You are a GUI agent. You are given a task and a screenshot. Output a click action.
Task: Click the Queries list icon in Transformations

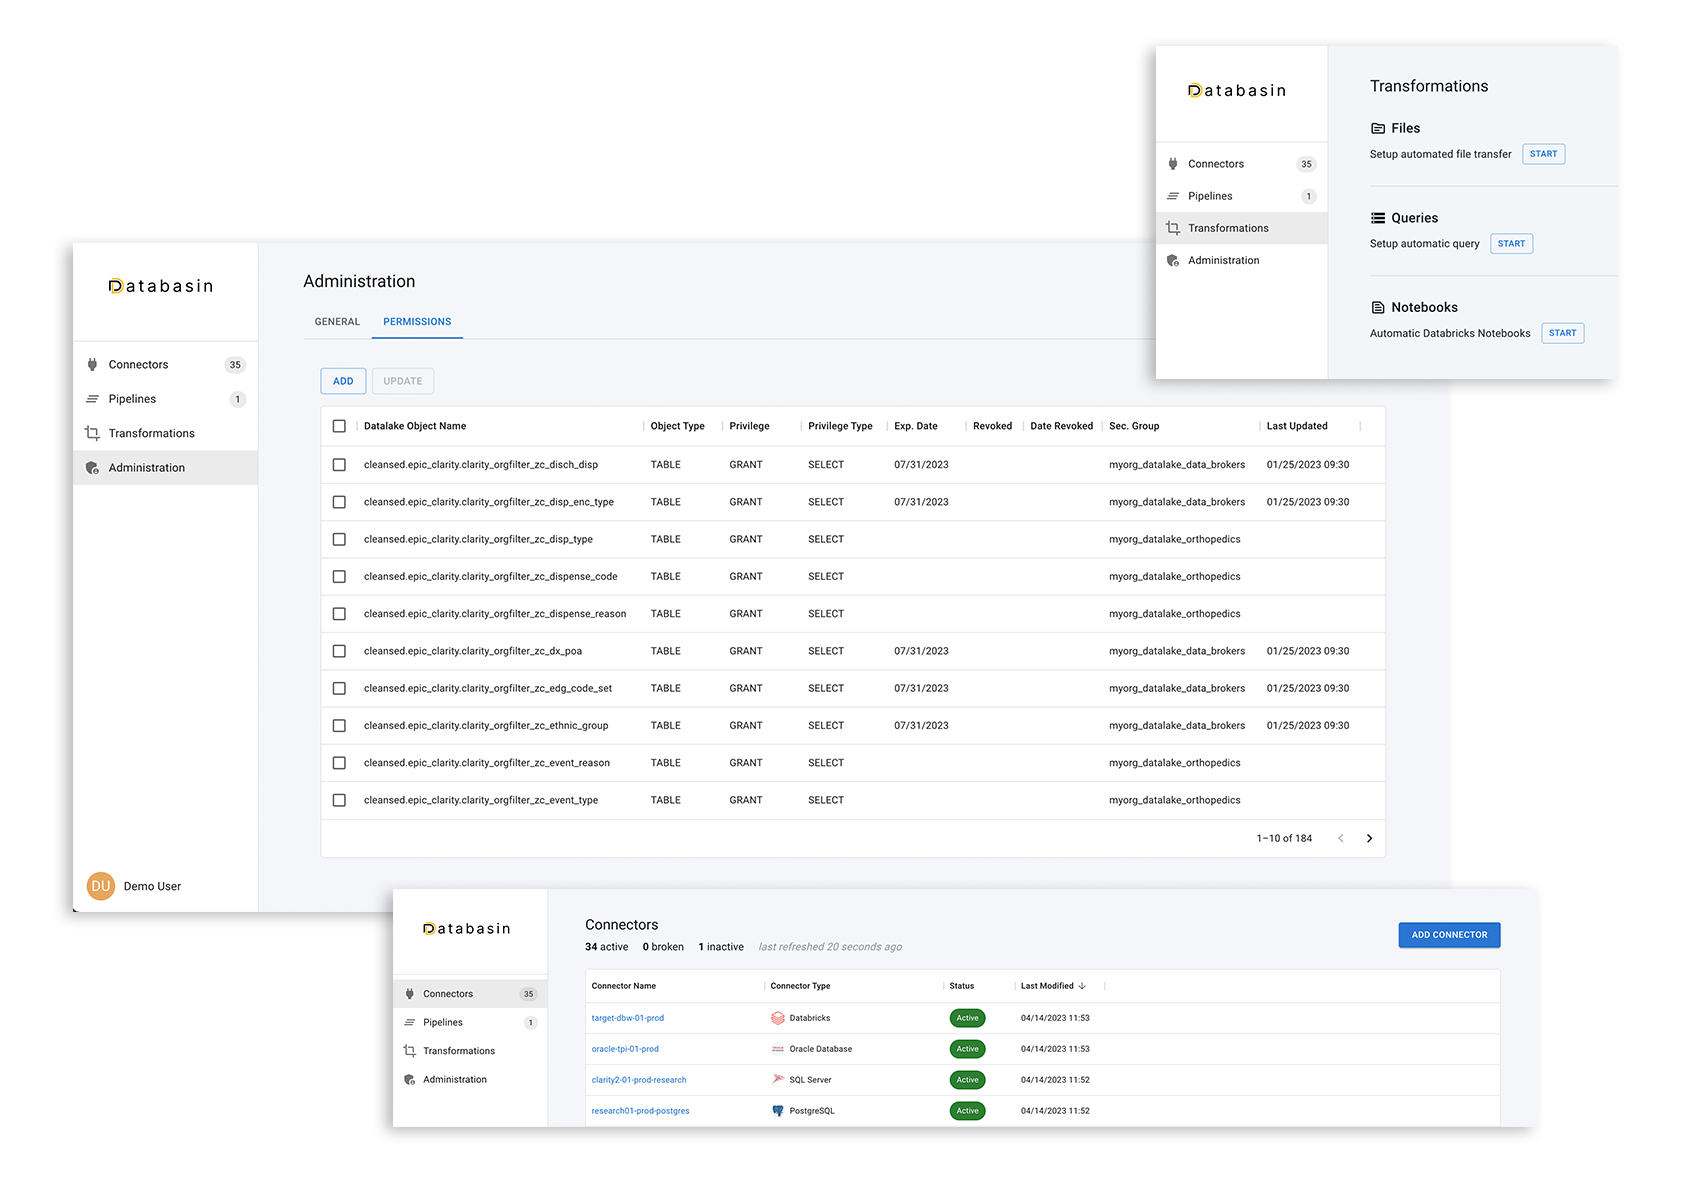click(1378, 218)
